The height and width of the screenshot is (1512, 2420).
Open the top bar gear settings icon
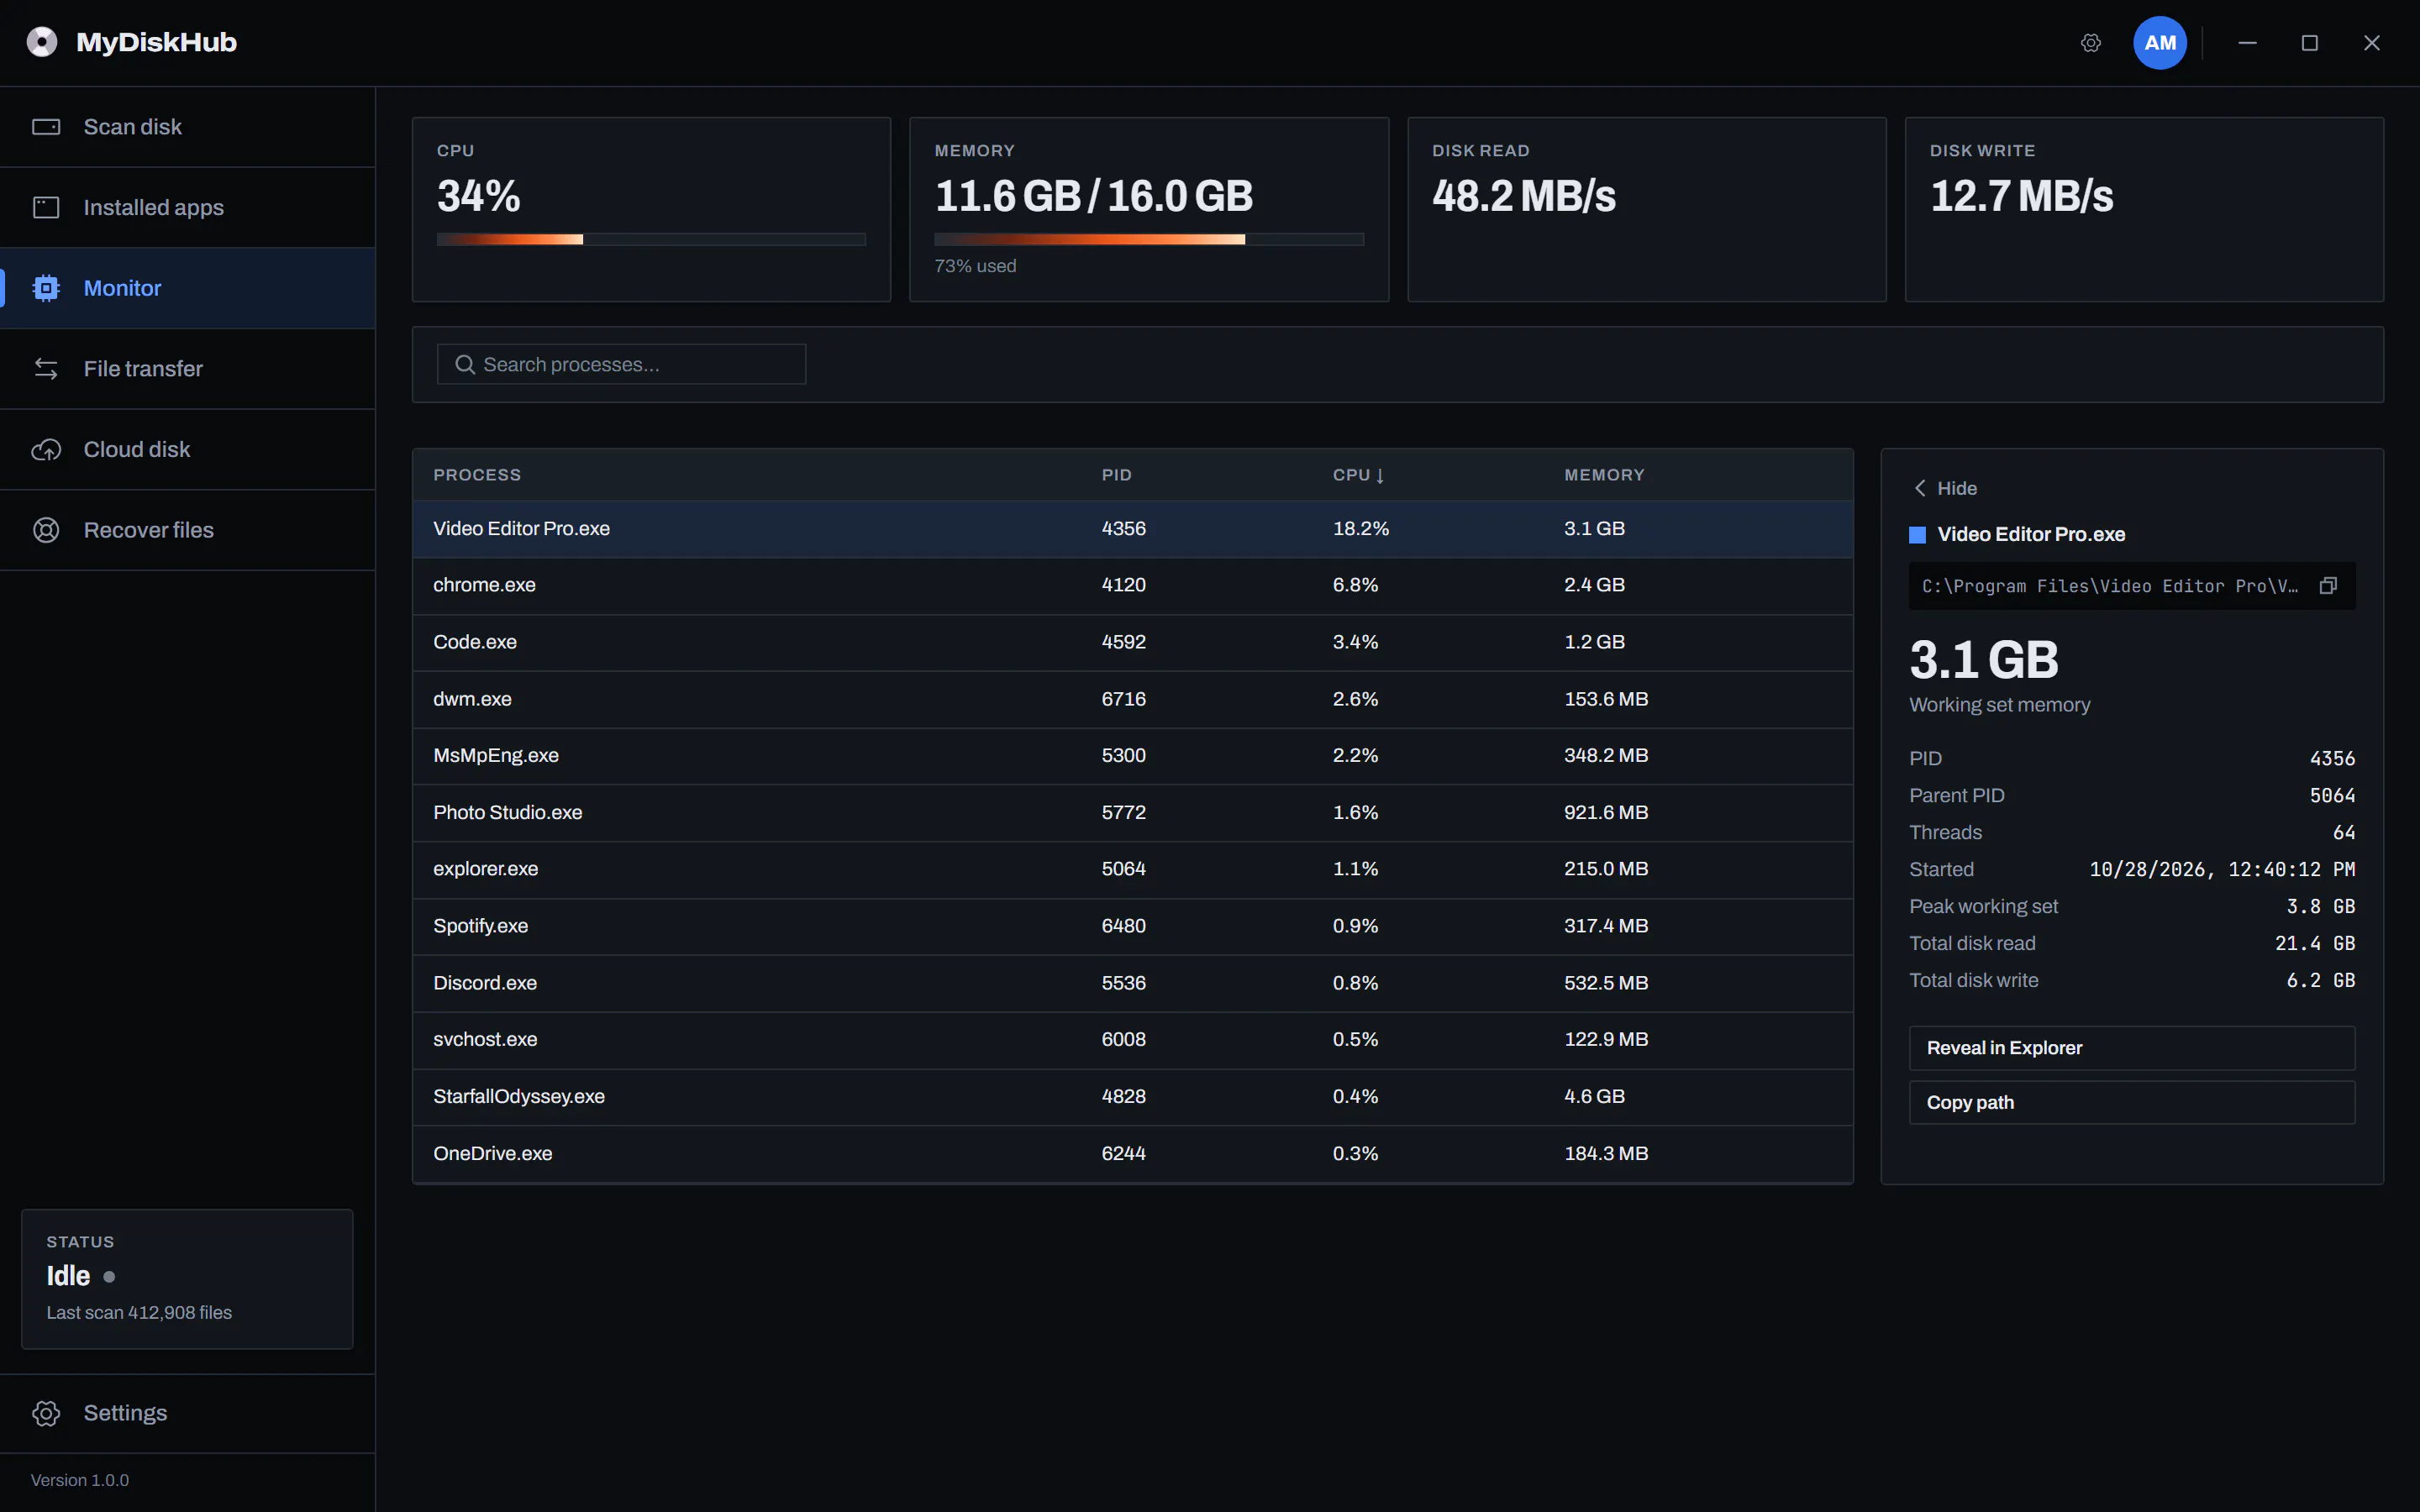coord(2090,43)
